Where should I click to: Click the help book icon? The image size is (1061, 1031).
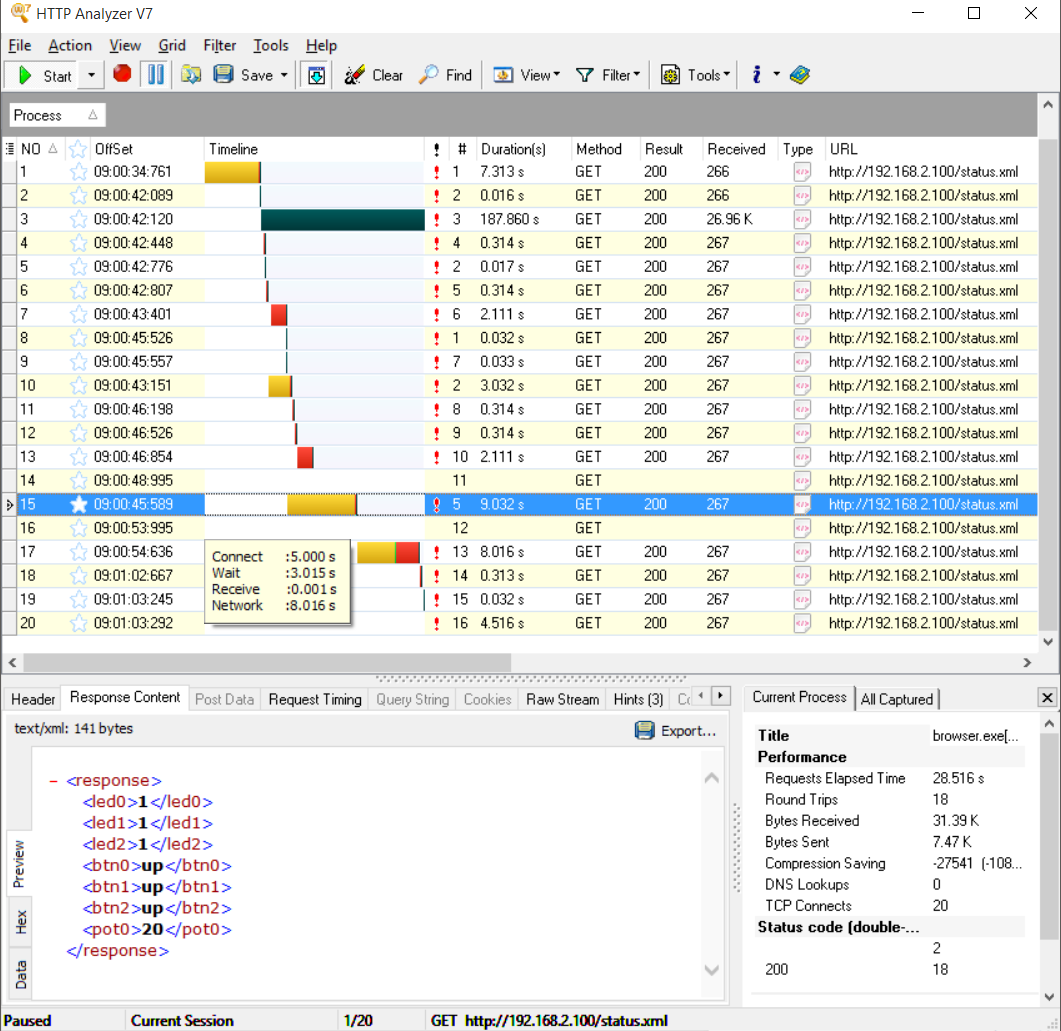click(800, 75)
